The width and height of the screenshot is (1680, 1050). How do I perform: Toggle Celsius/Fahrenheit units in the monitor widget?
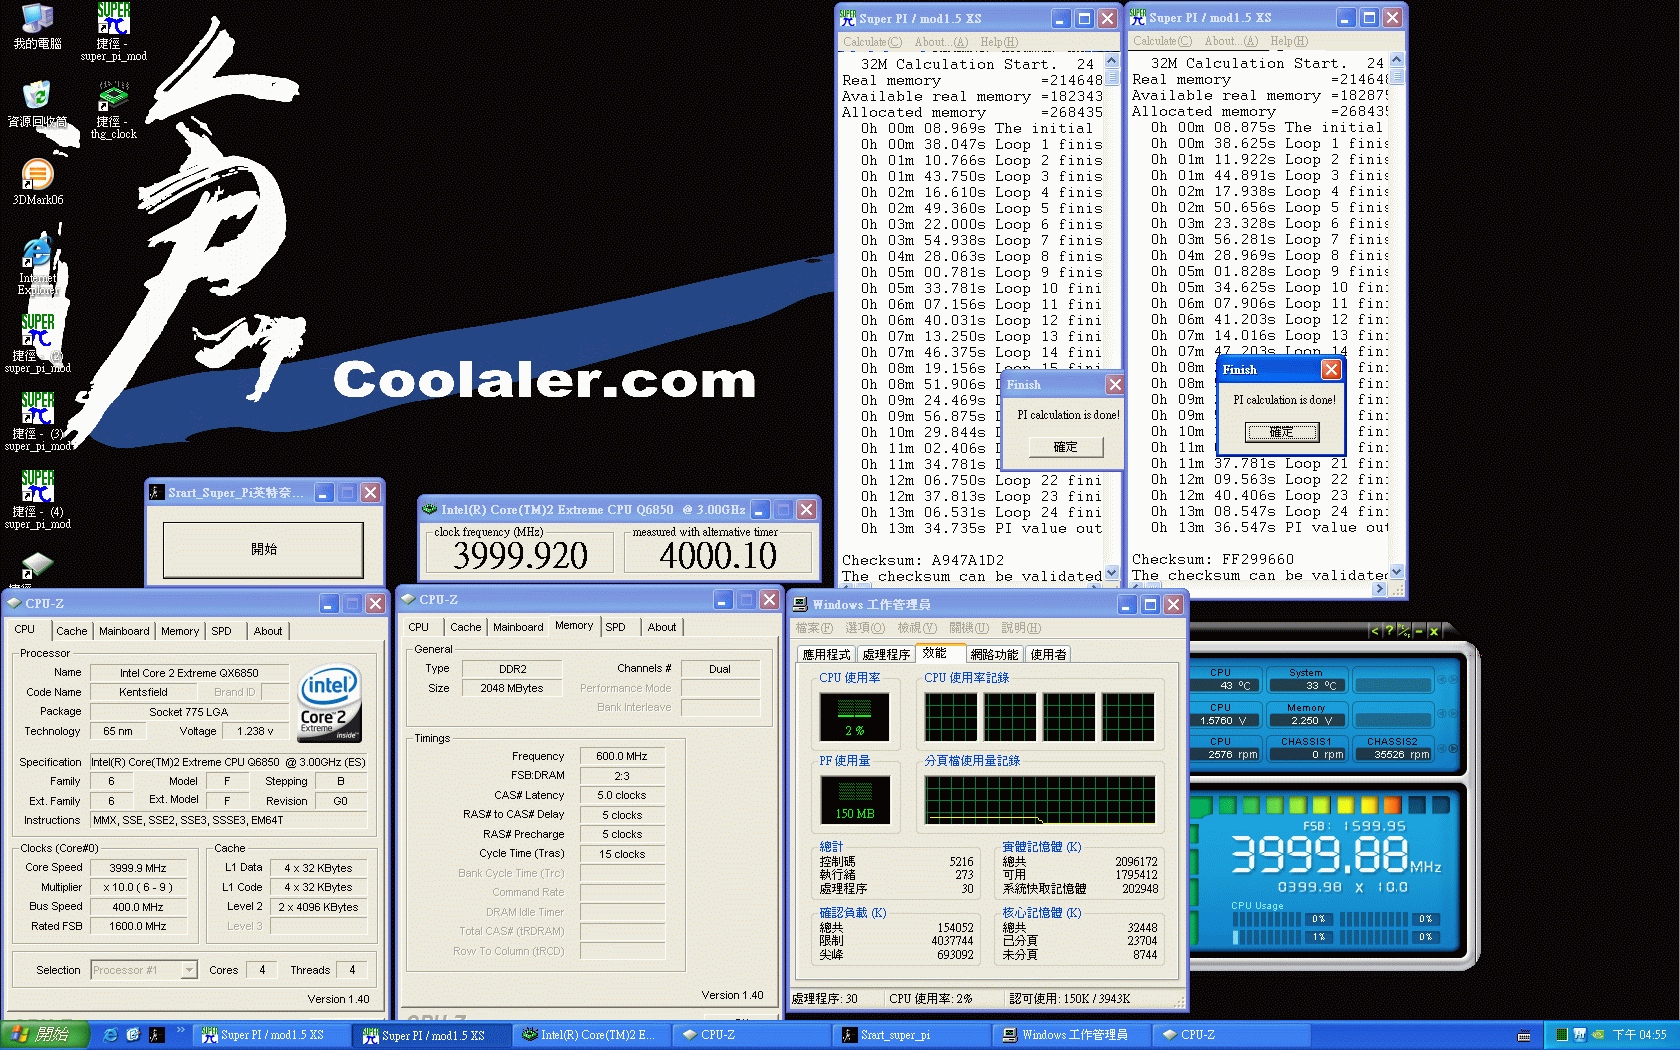coord(1404,631)
